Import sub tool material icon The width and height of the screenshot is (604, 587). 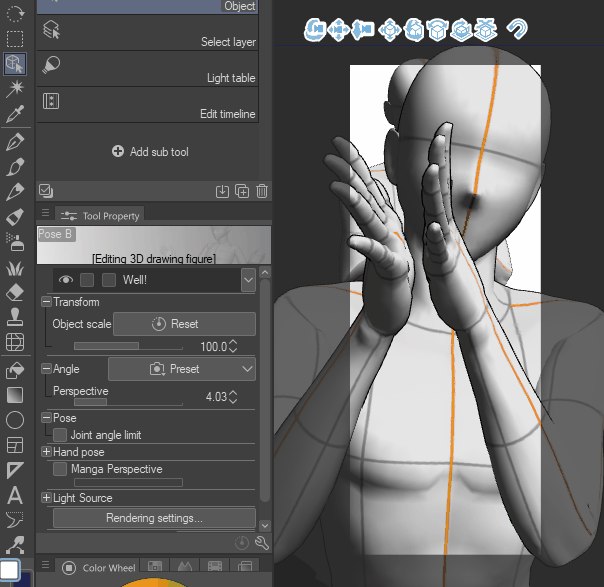coord(222,191)
